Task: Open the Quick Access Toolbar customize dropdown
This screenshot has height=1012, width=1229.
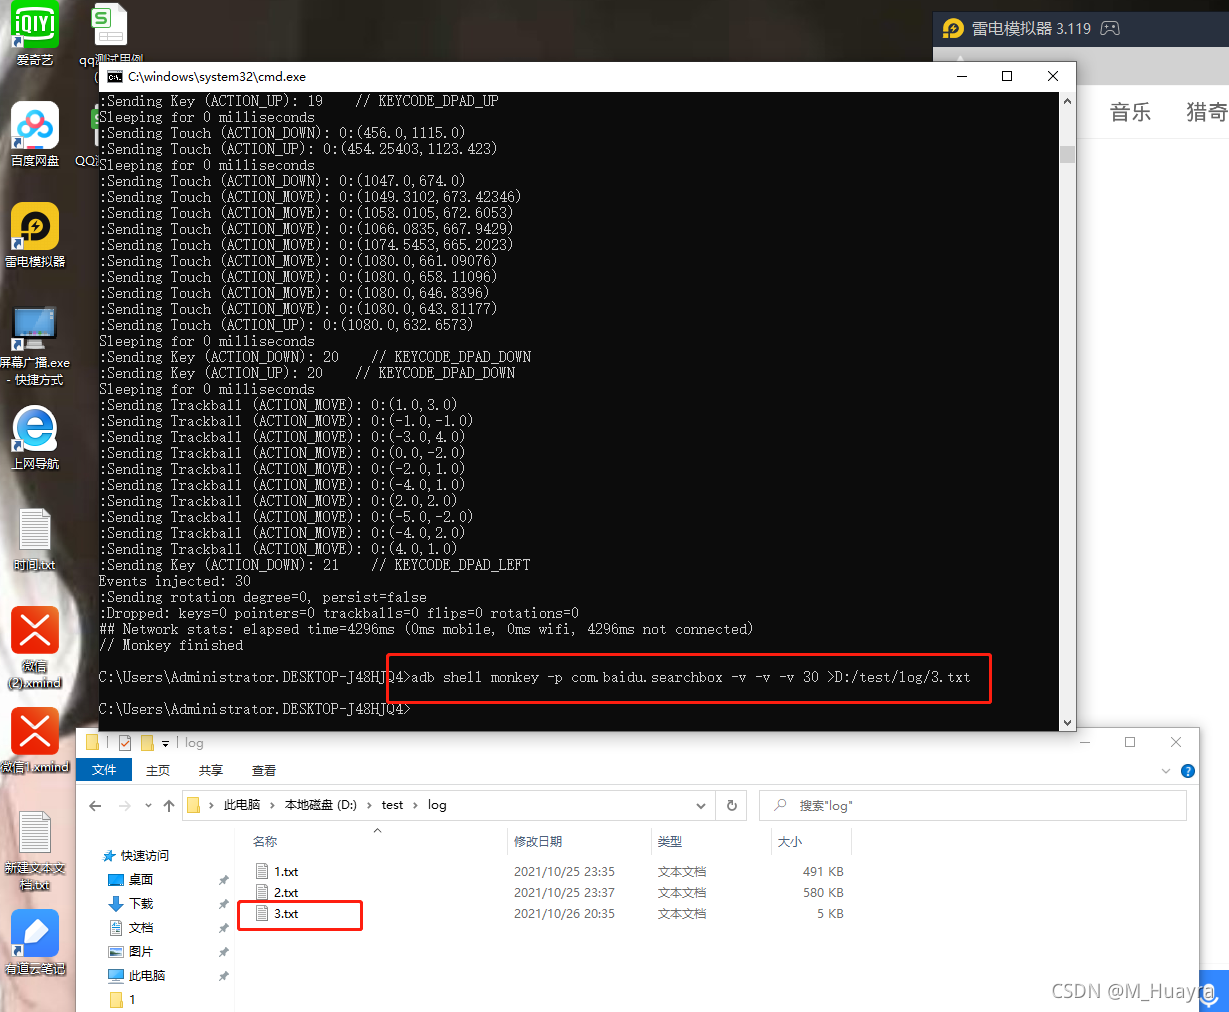Action: (x=166, y=742)
